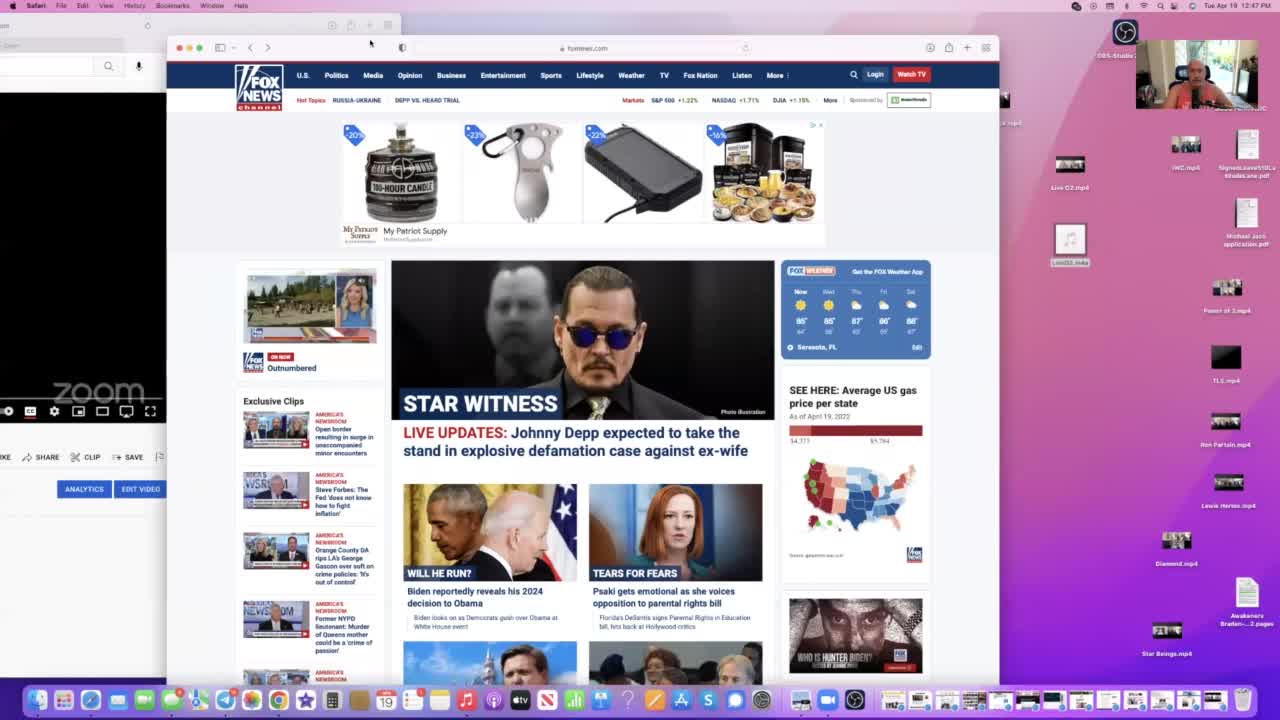The image size is (1280, 720).
Task: Open the History menu
Action: 134,6
